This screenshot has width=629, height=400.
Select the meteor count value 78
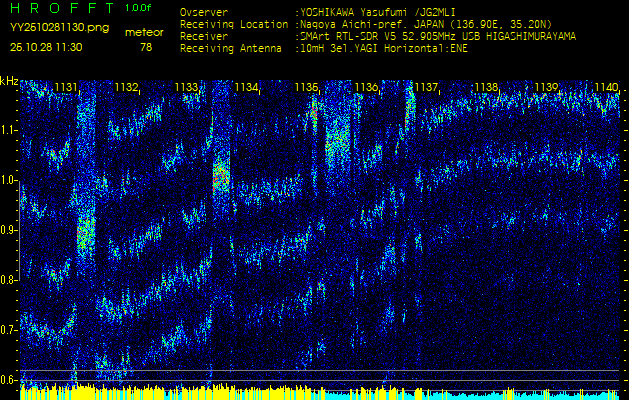click(x=146, y=47)
